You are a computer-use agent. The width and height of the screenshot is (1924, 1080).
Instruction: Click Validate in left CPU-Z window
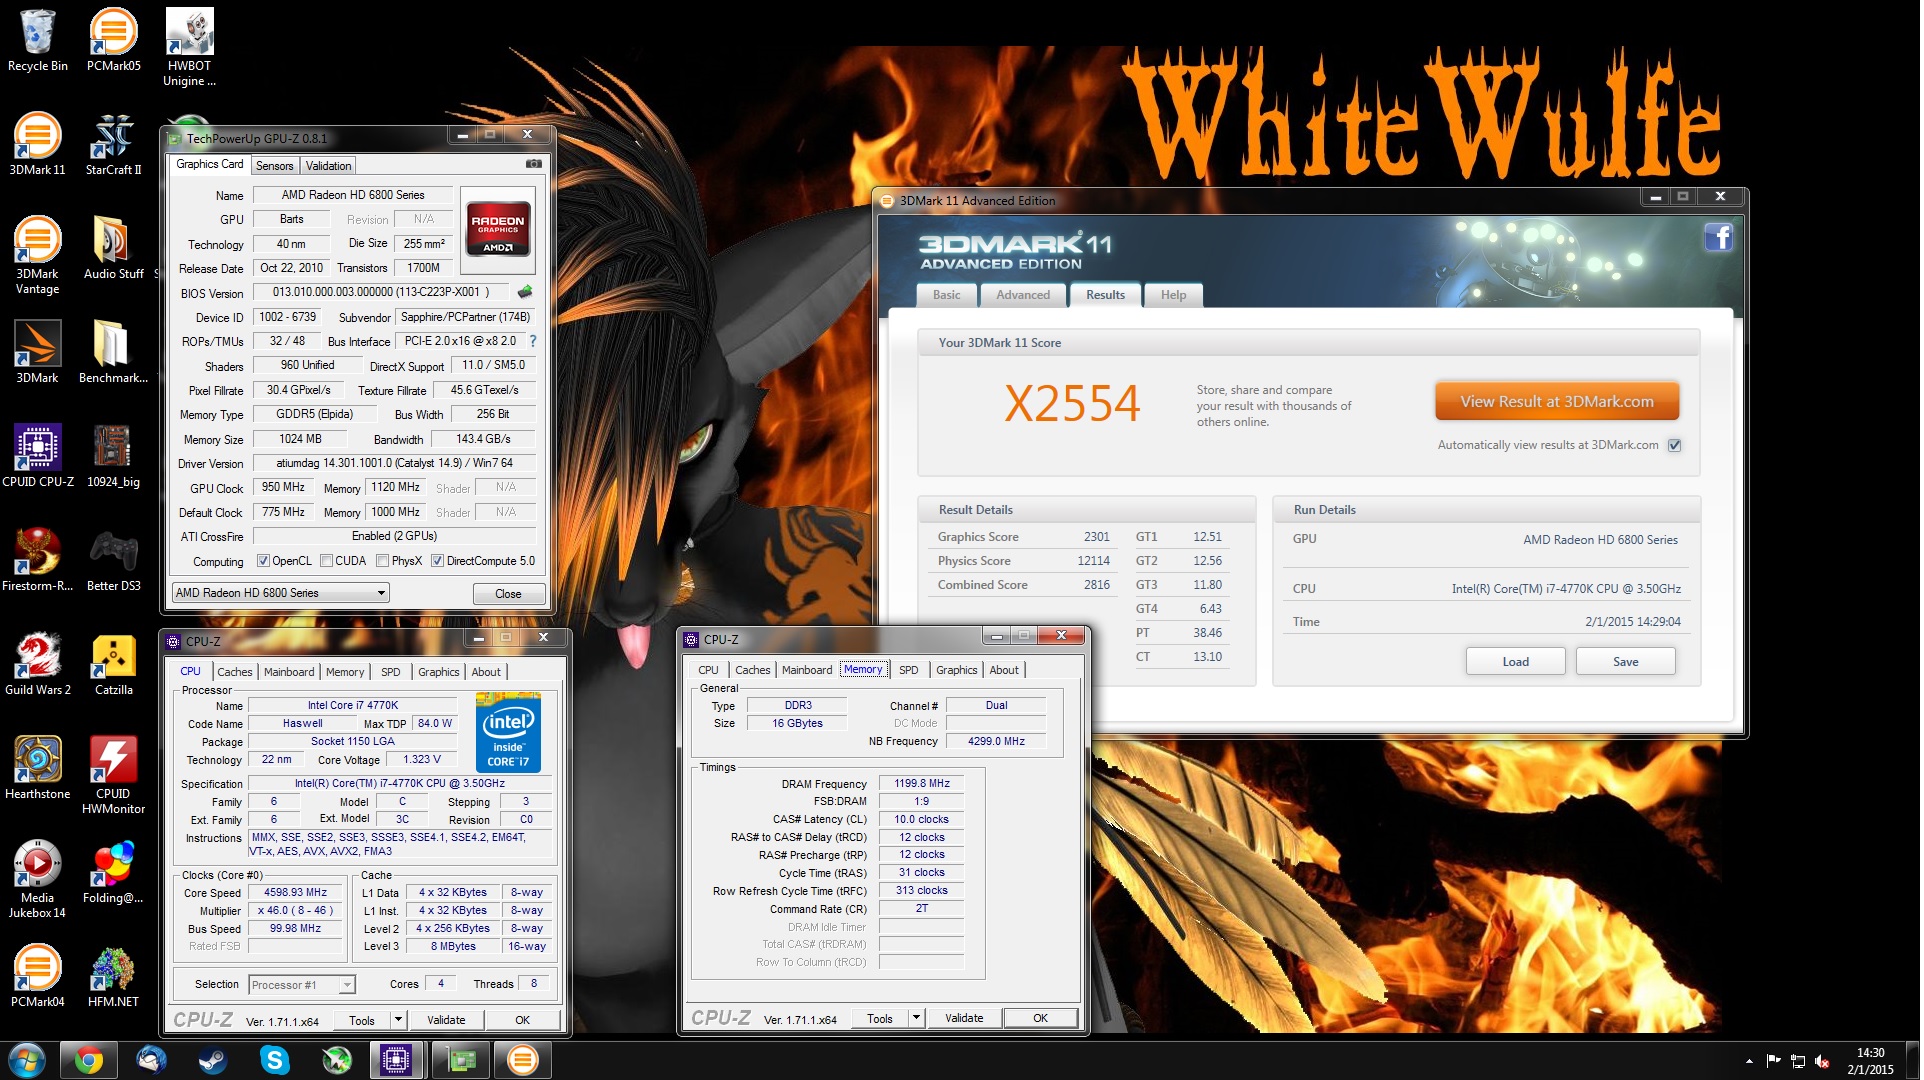[447, 1020]
